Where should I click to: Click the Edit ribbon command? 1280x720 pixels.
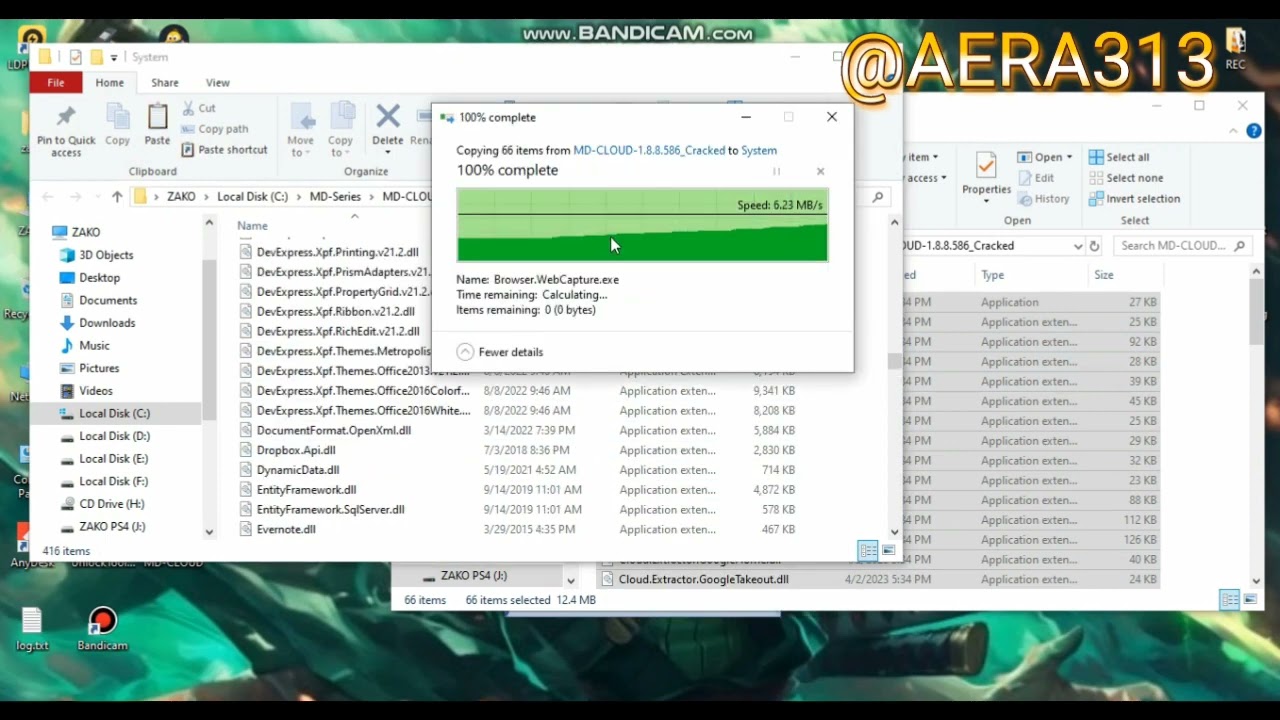[1036, 178]
